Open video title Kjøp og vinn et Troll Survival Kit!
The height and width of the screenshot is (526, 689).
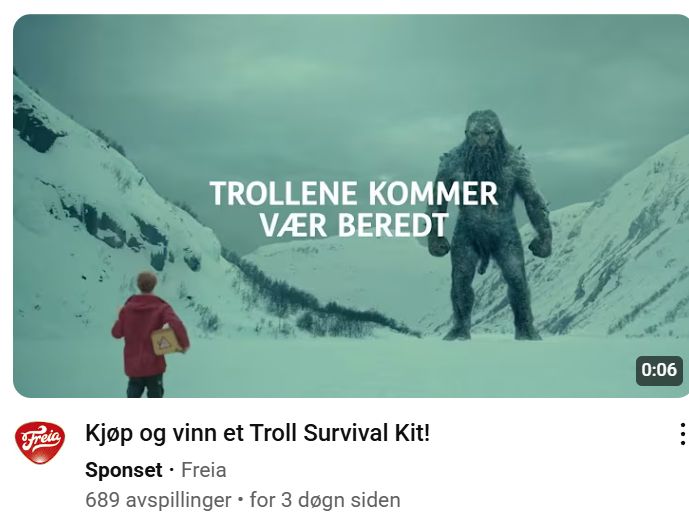coord(257,433)
